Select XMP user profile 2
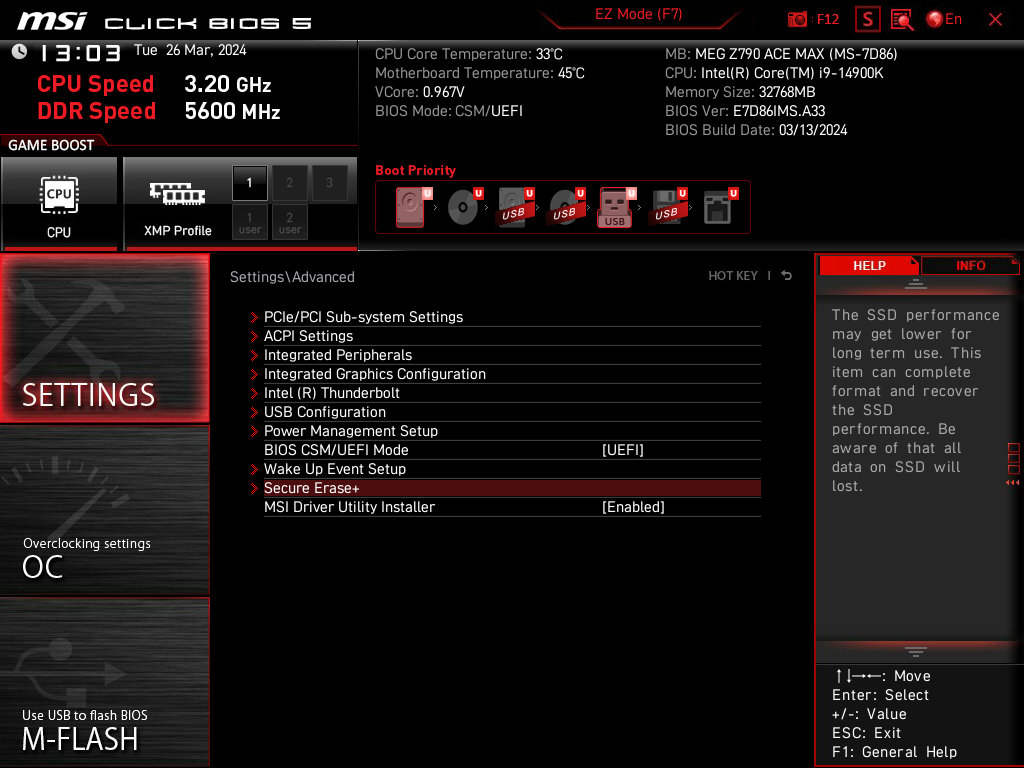The width and height of the screenshot is (1024, 768). coord(289,223)
